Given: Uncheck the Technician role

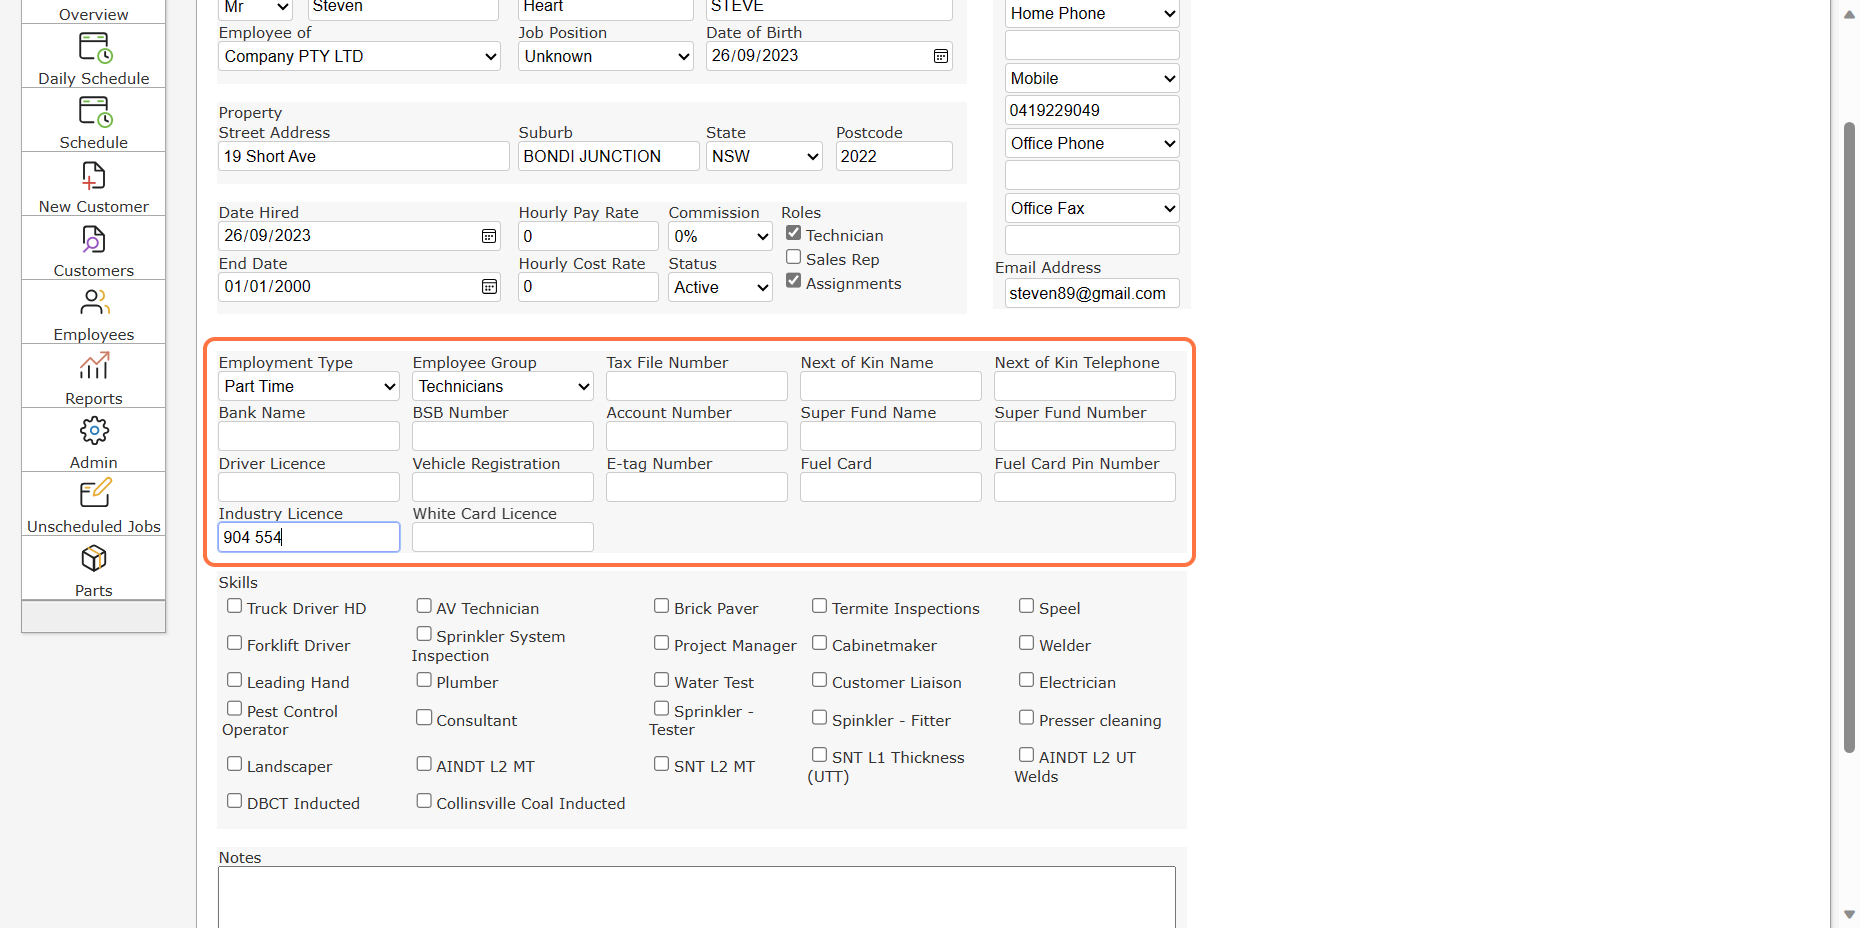Looking at the screenshot, I should click(793, 232).
